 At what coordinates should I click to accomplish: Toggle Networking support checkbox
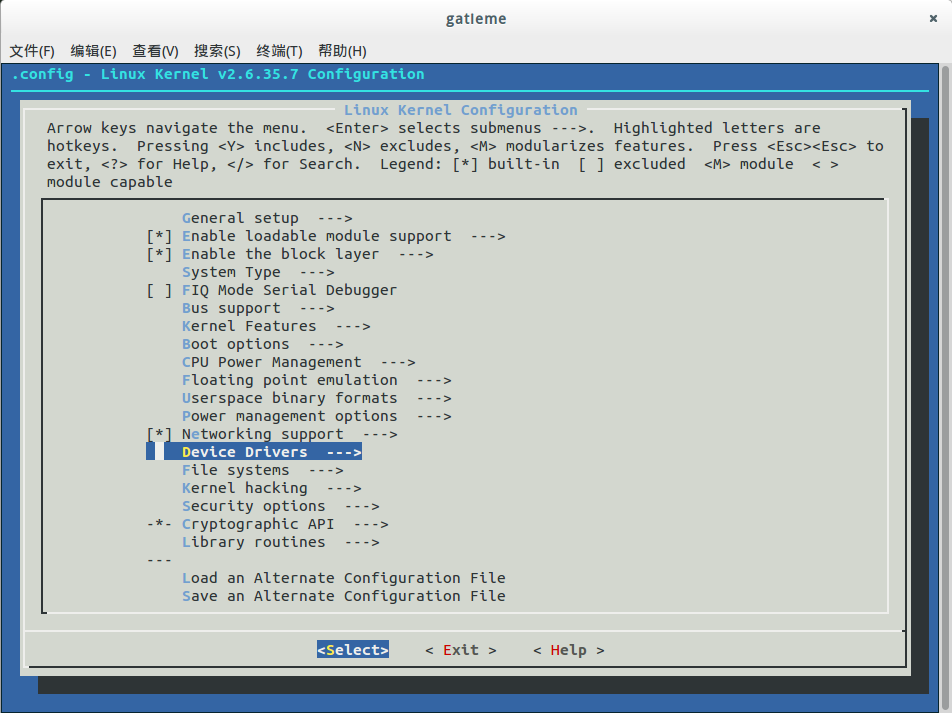(x=159, y=434)
